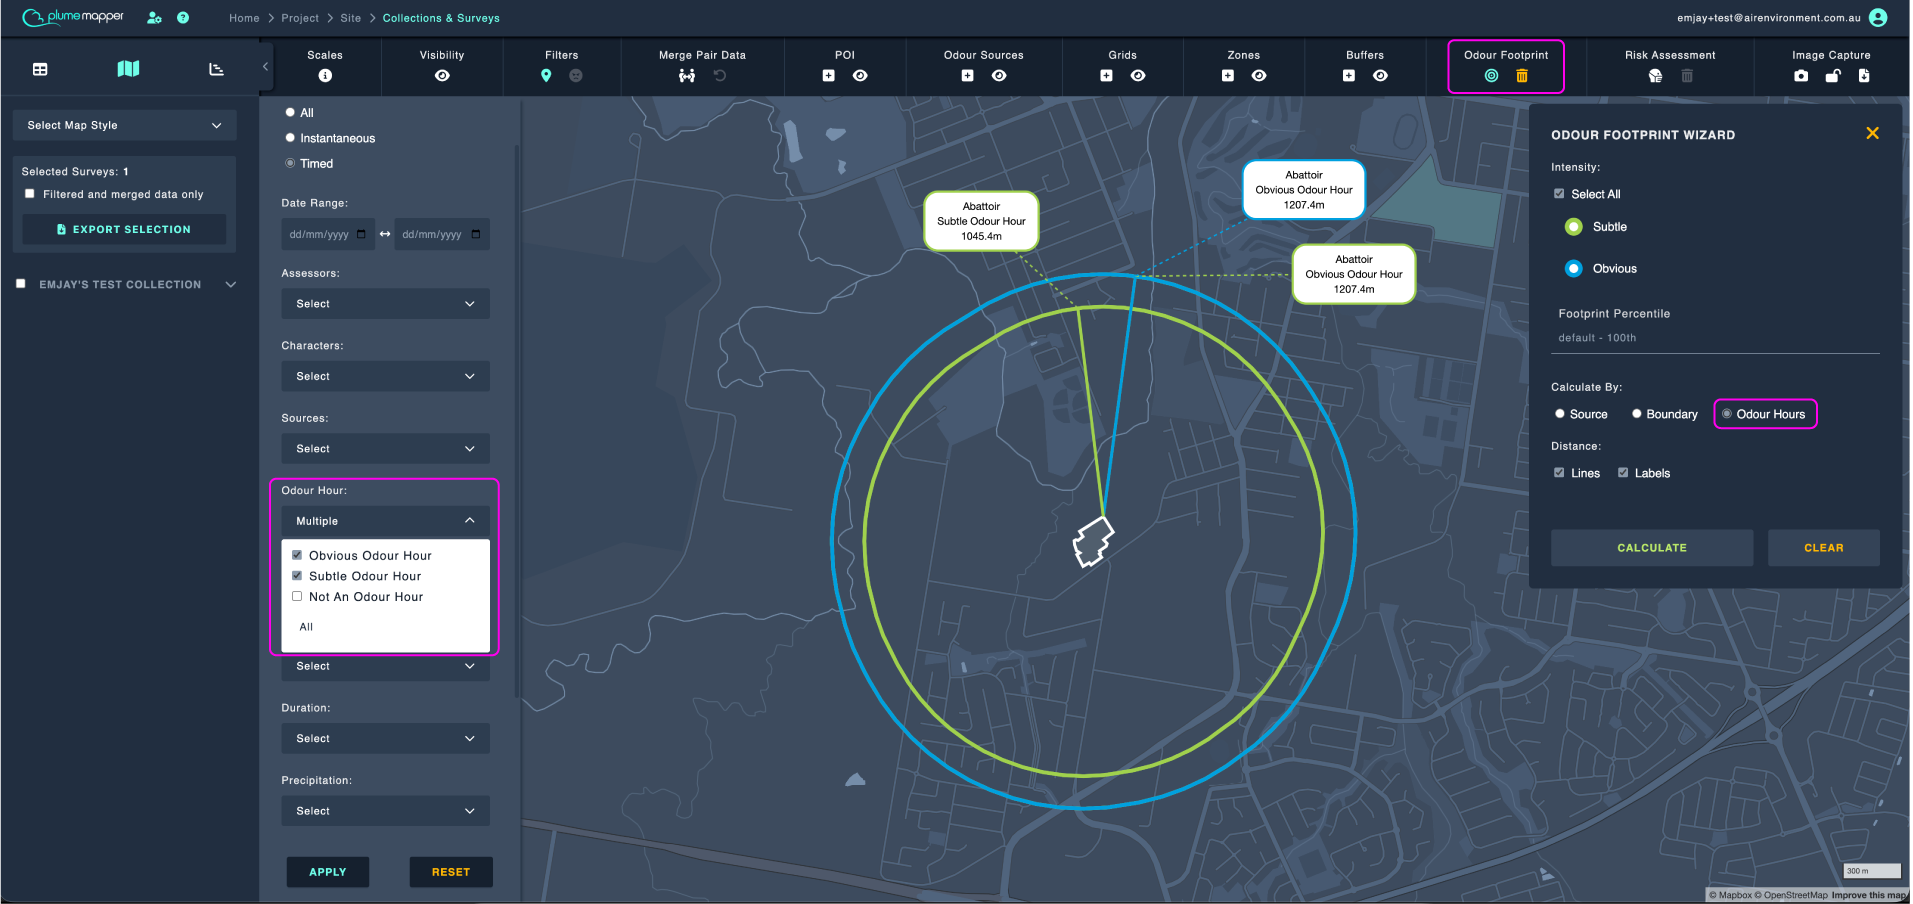
Task: Capture image with camera icon
Action: pos(1801,76)
